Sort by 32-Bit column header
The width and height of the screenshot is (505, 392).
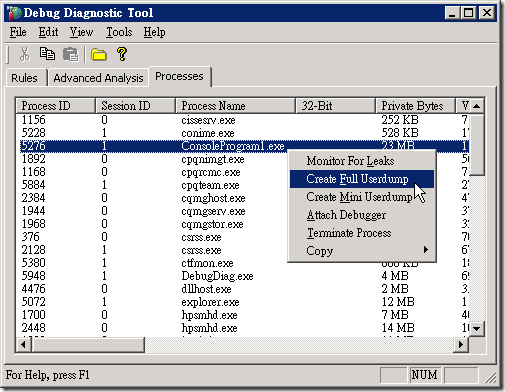pos(336,106)
